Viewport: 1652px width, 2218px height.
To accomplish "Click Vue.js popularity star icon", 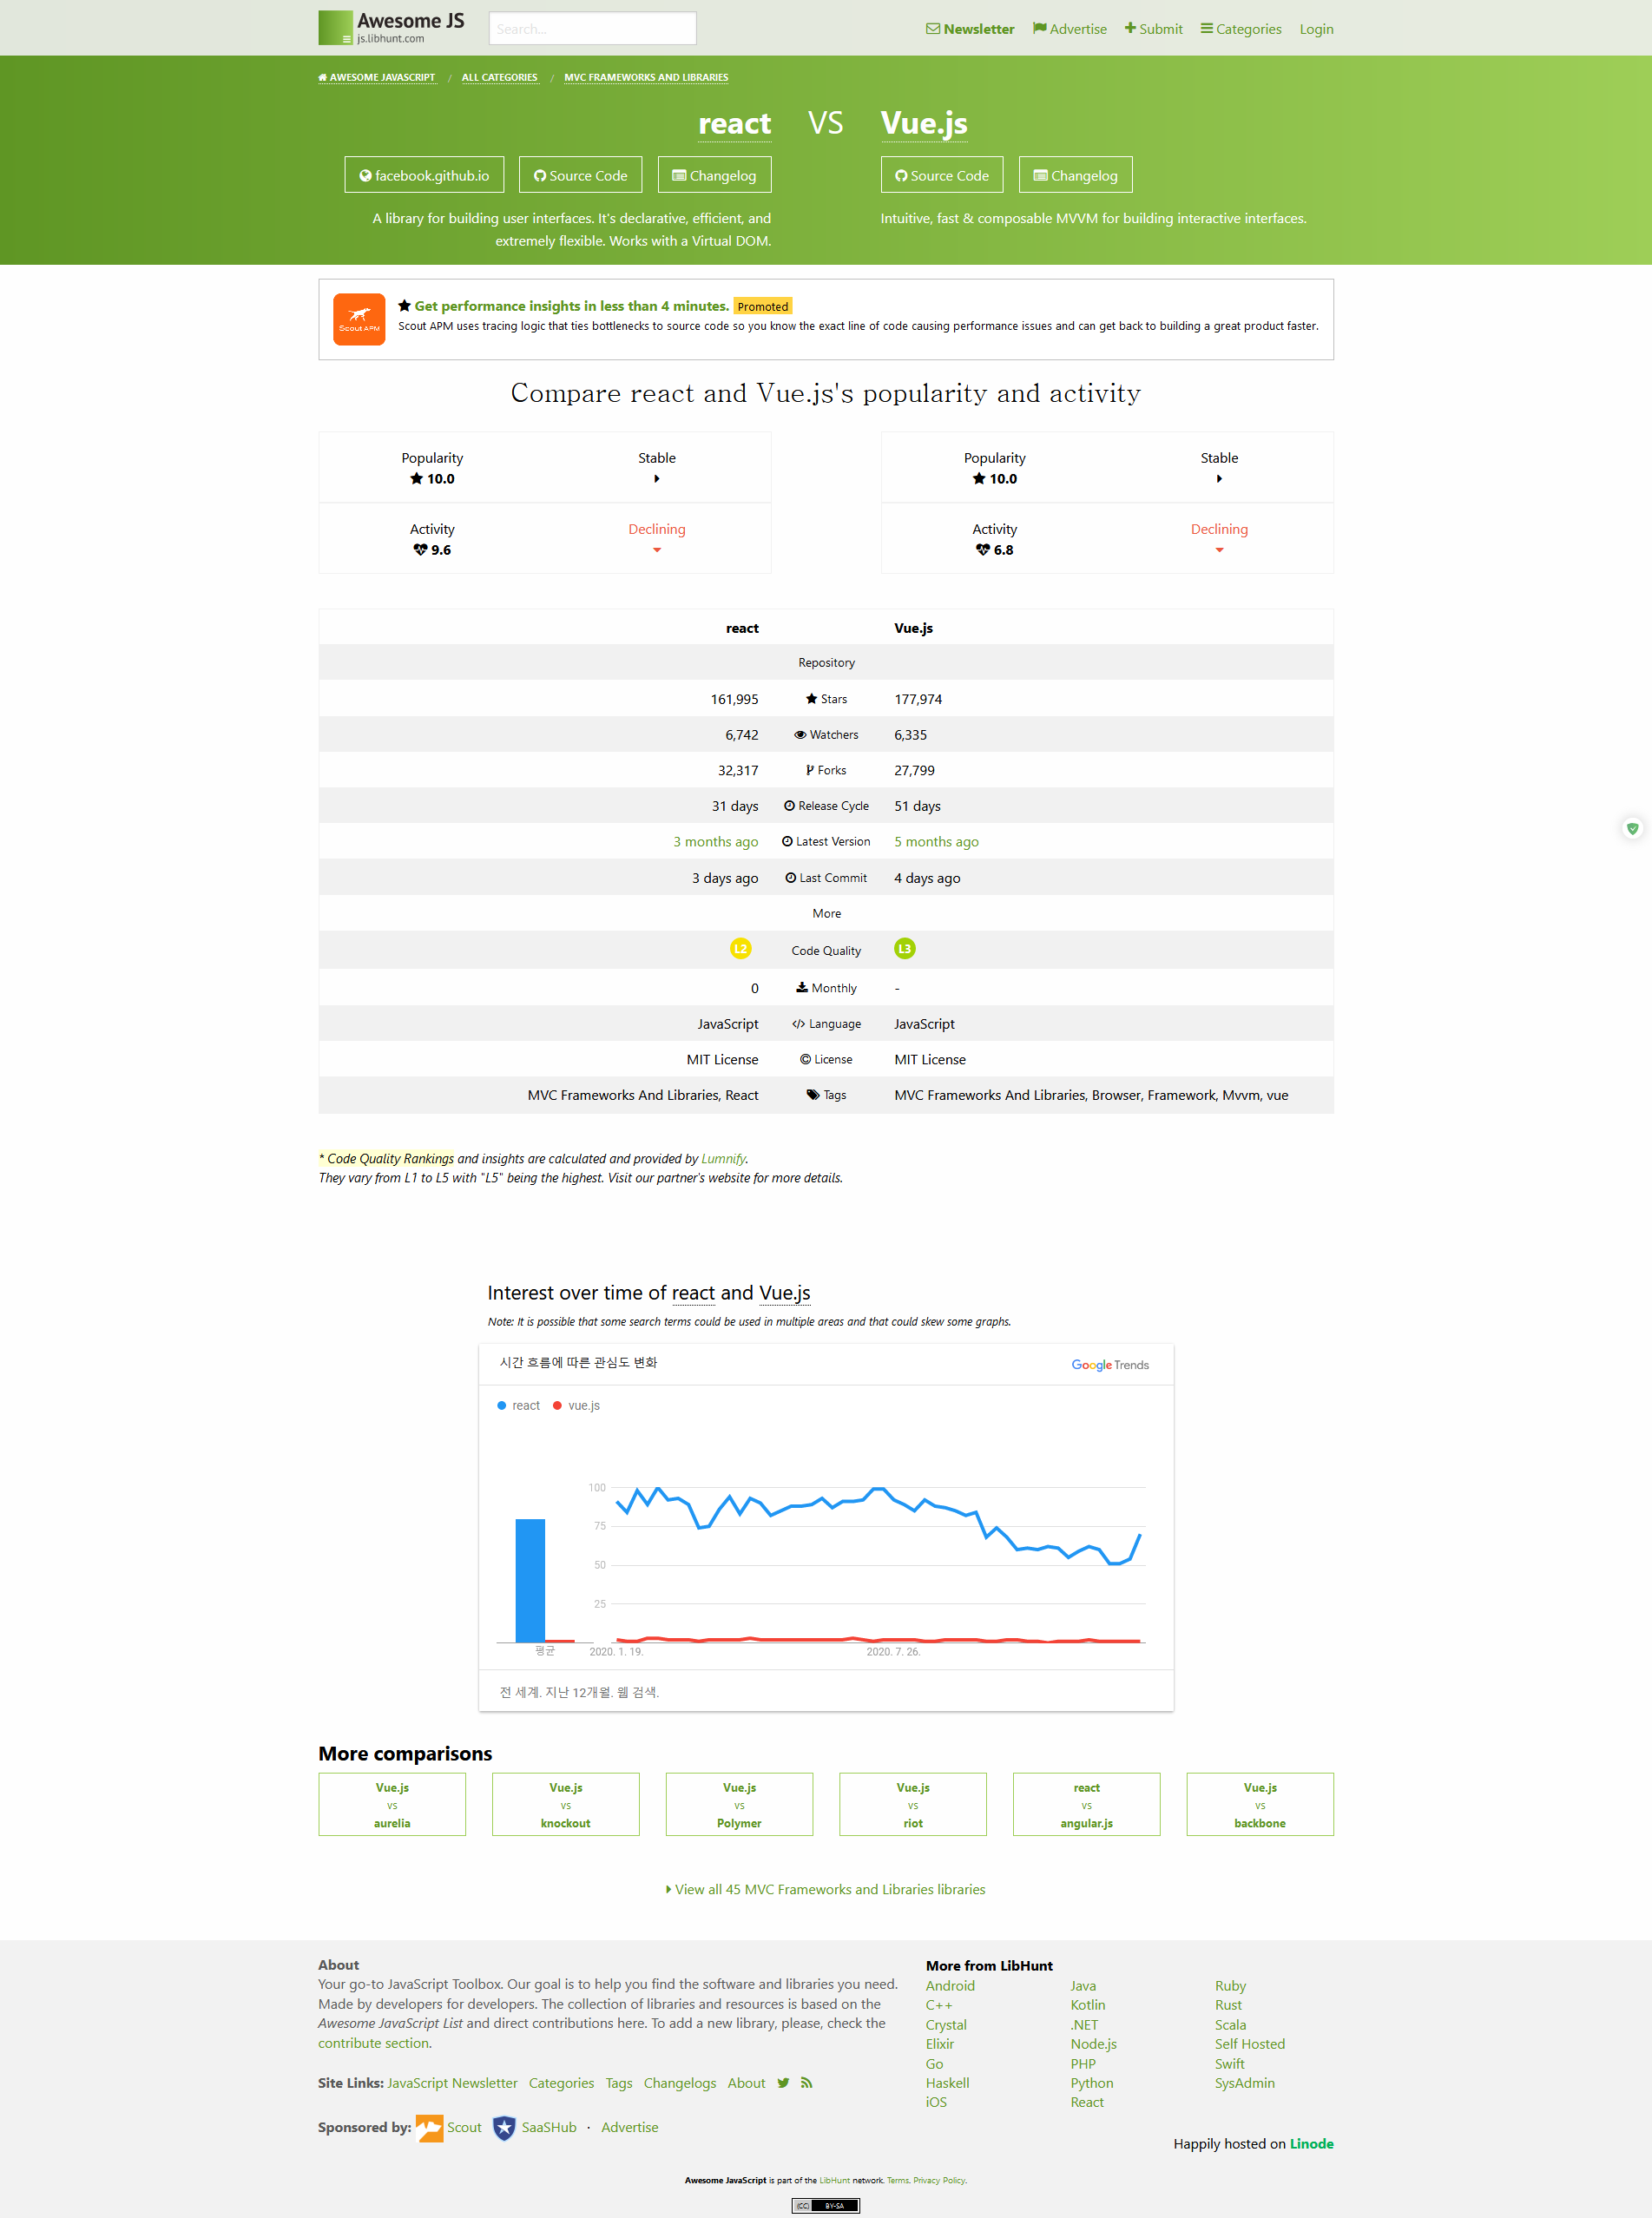I will 979,479.
